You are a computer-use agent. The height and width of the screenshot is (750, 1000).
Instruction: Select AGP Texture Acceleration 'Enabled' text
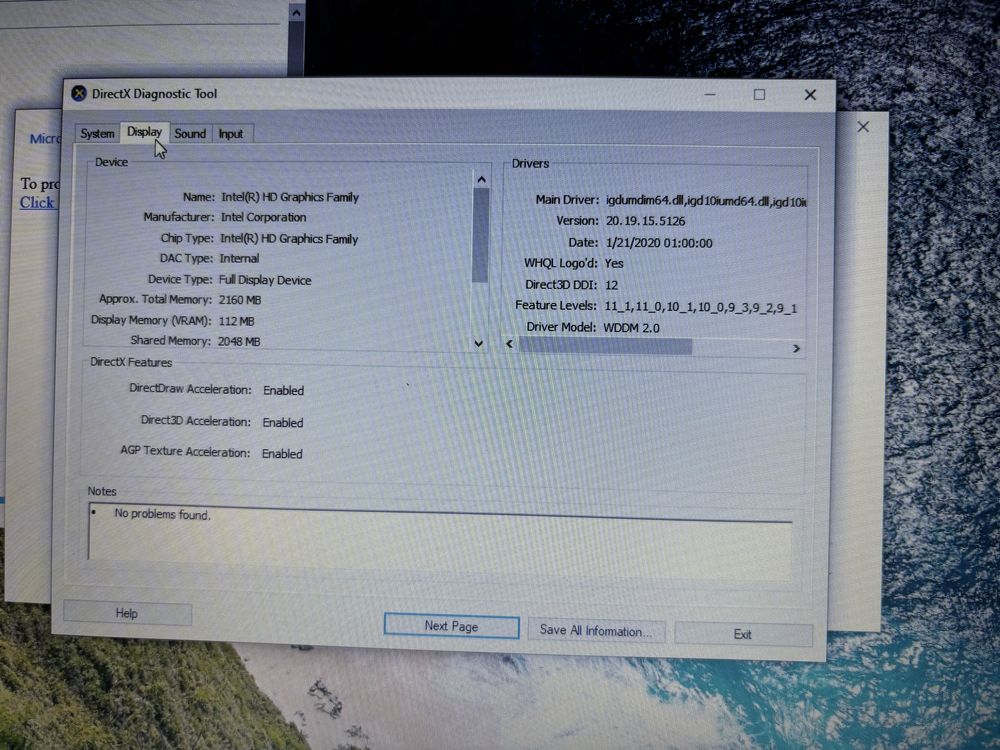(282, 453)
